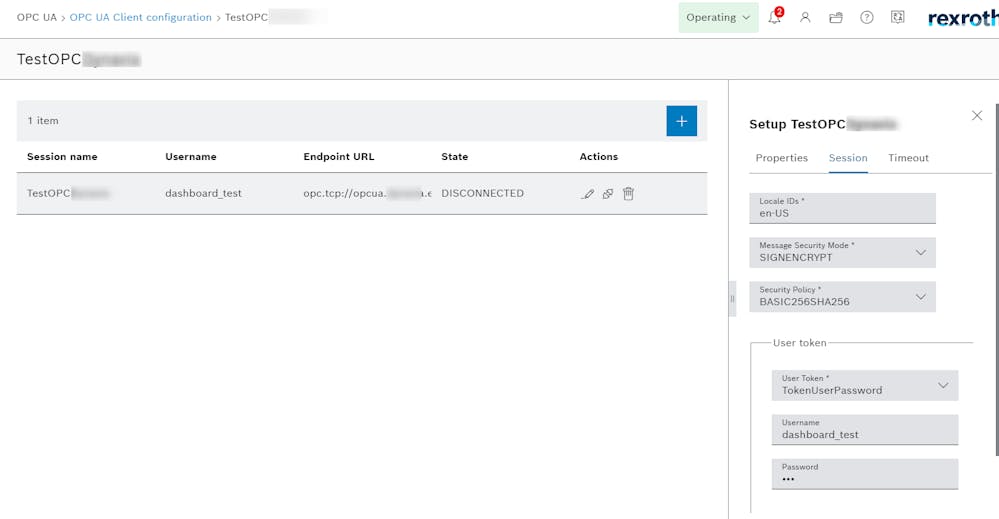Expand the Operating mode dropdown
The width and height of the screenshot is (999, 519).
click(x=717, y=18)
